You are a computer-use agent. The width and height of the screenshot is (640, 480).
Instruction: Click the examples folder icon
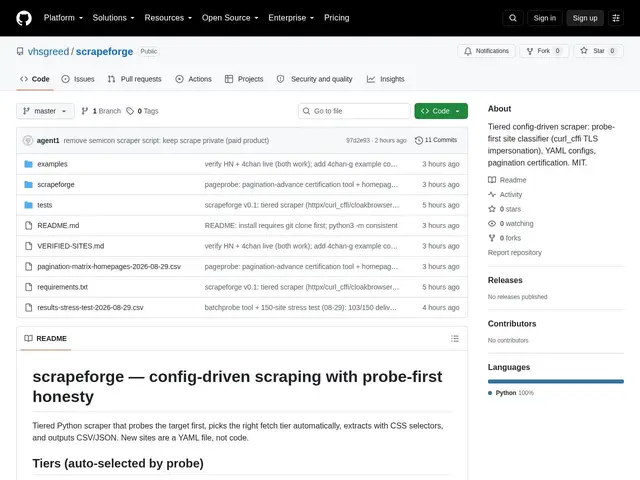click(28, 164)
